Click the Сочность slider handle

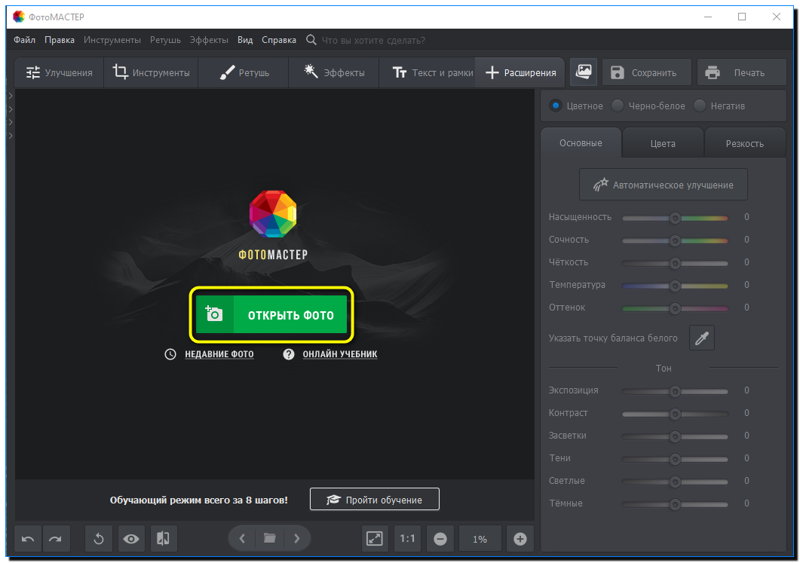click(x=675, y=240)
